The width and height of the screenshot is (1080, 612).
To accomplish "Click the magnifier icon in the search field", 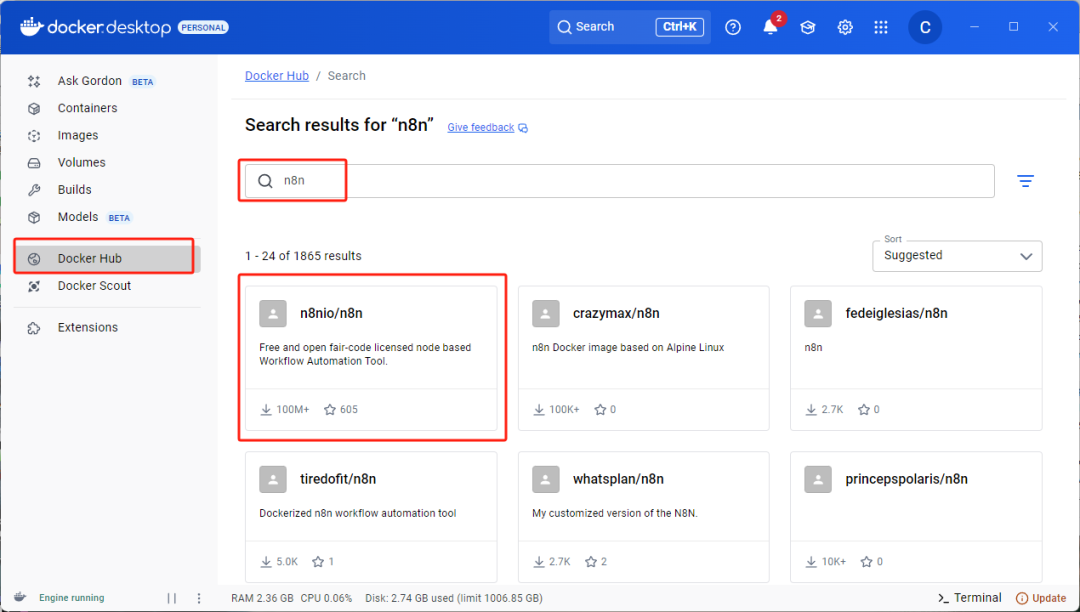I will [x=265, y=181].
